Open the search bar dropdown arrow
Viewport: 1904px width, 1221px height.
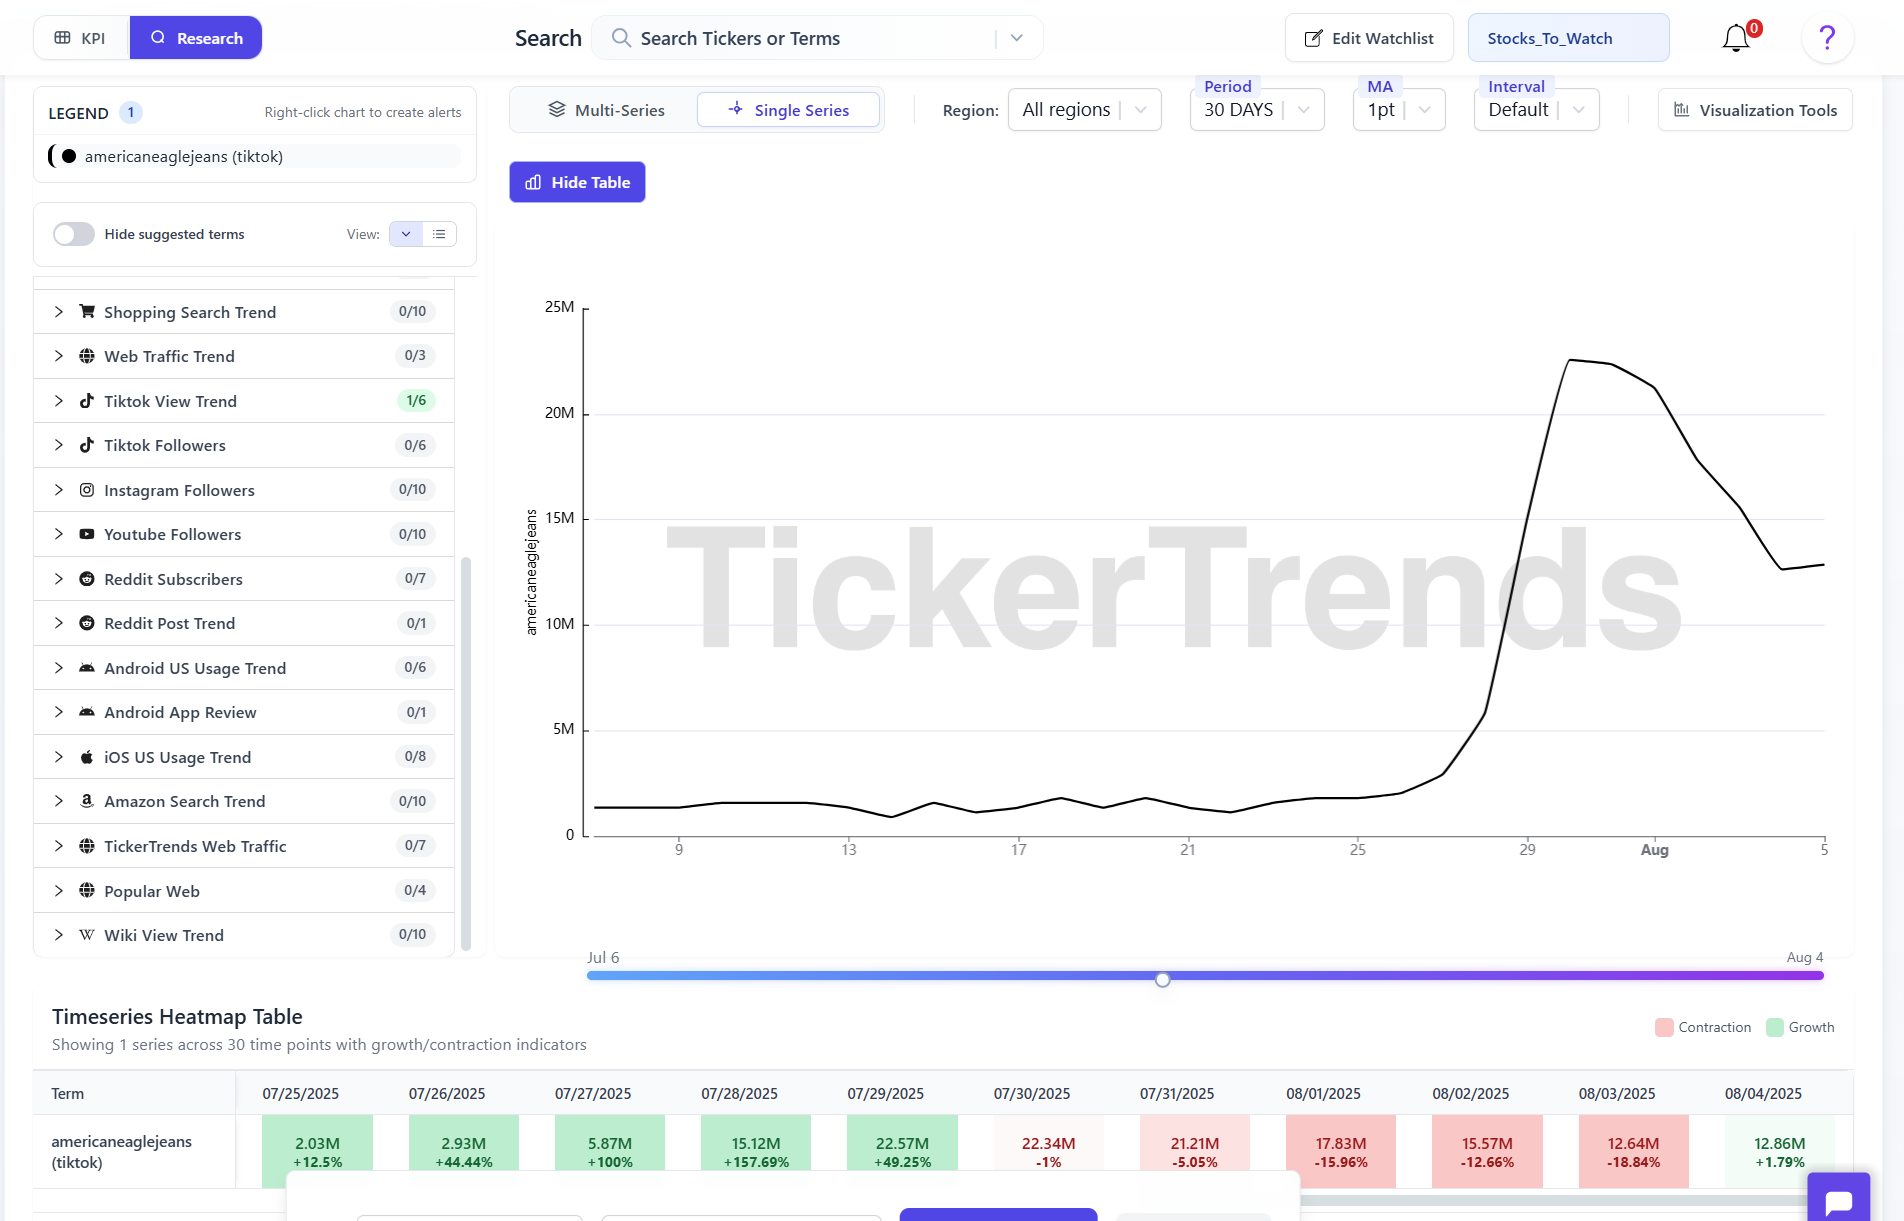pos(1017,38)
